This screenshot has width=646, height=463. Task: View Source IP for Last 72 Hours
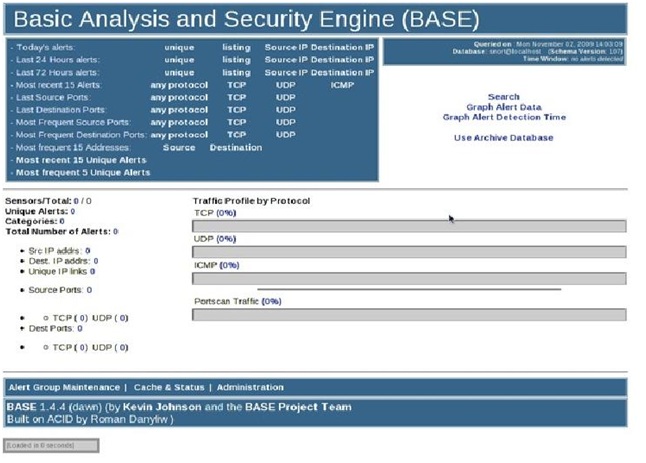pyautogui.click(x=286, y=72)
